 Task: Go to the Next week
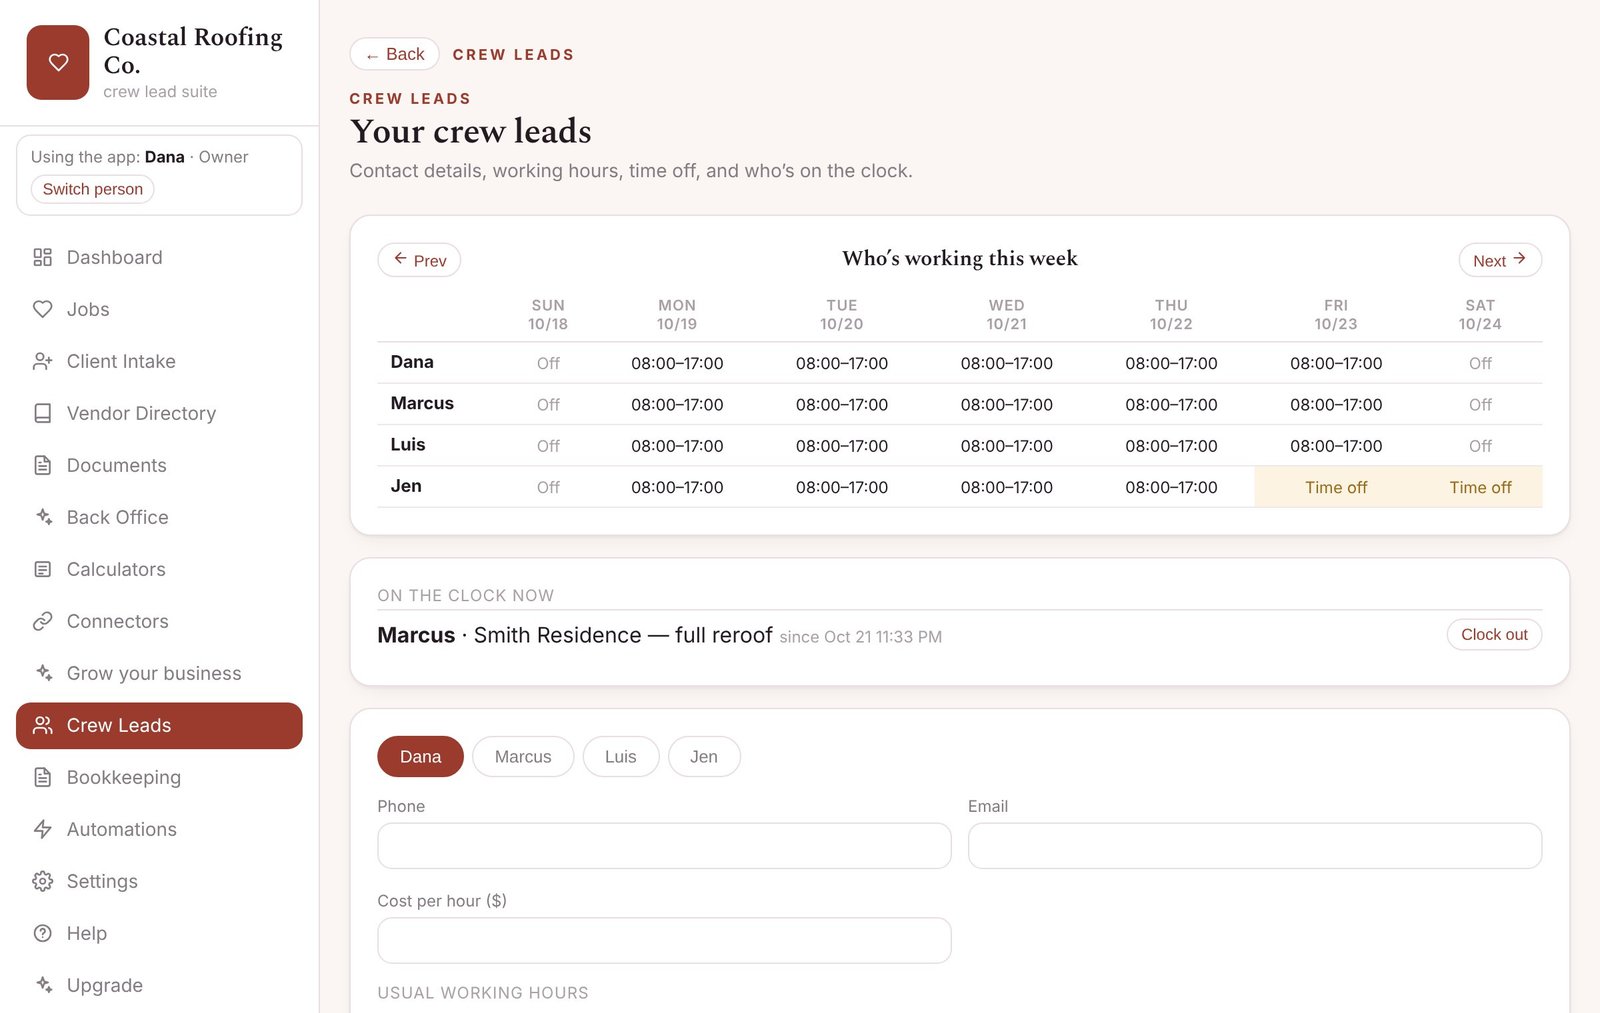(x=1499, y=260)
